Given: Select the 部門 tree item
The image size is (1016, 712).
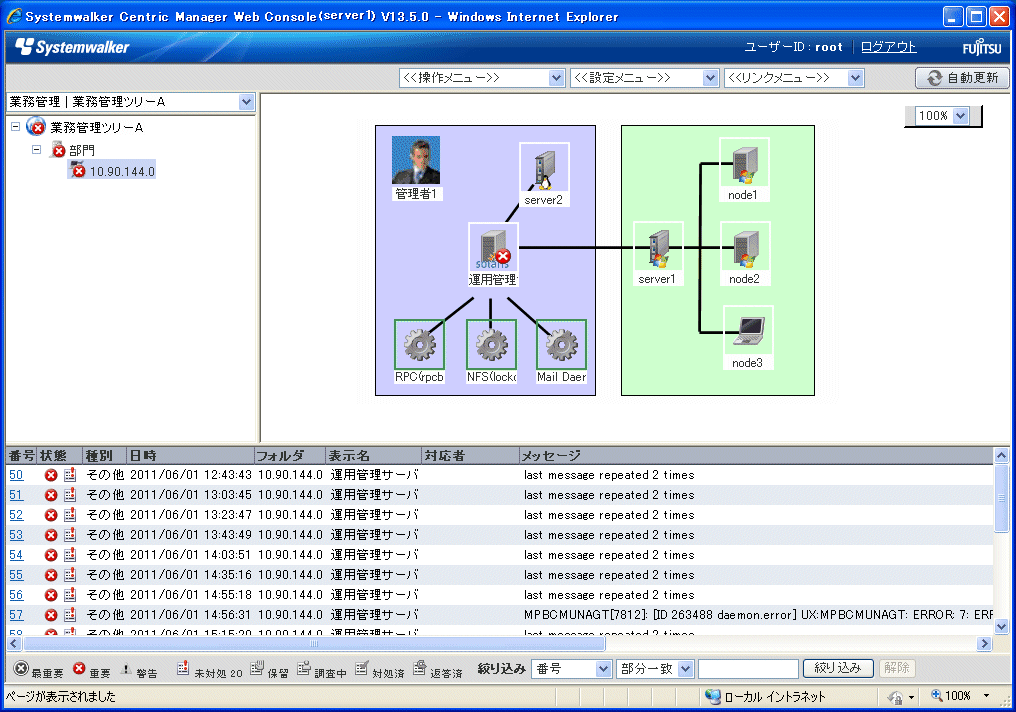Looking at the screenshot, I should coord(82,150).
